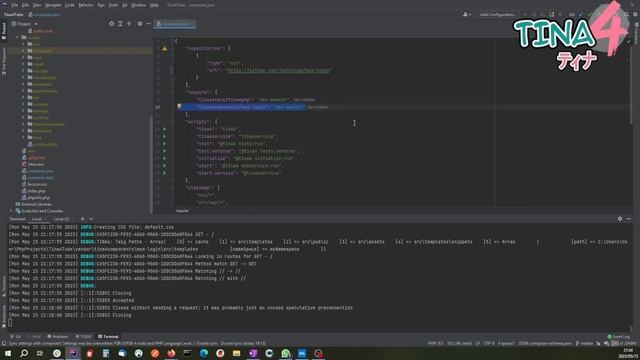The image size is (640, 360).
Task: Open the Tools menu
Action: tap(113, 5)
